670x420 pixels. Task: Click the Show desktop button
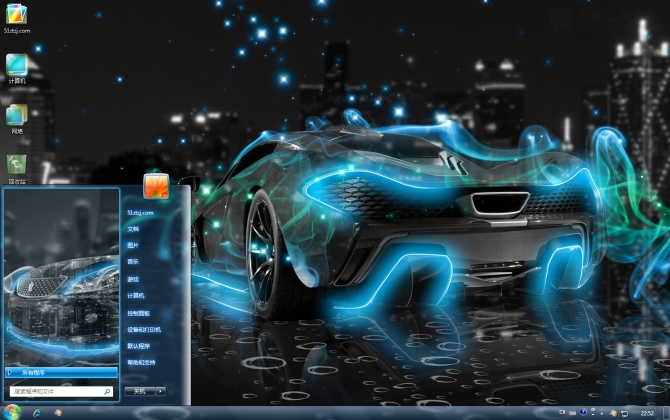[666, 413]
